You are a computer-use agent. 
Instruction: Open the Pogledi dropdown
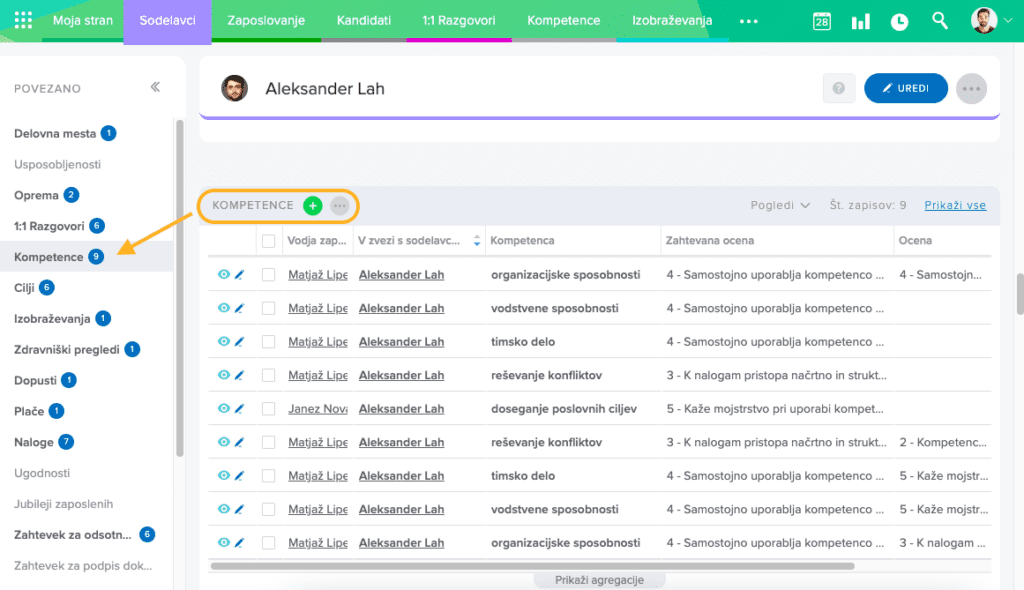[x=780, y=205]
